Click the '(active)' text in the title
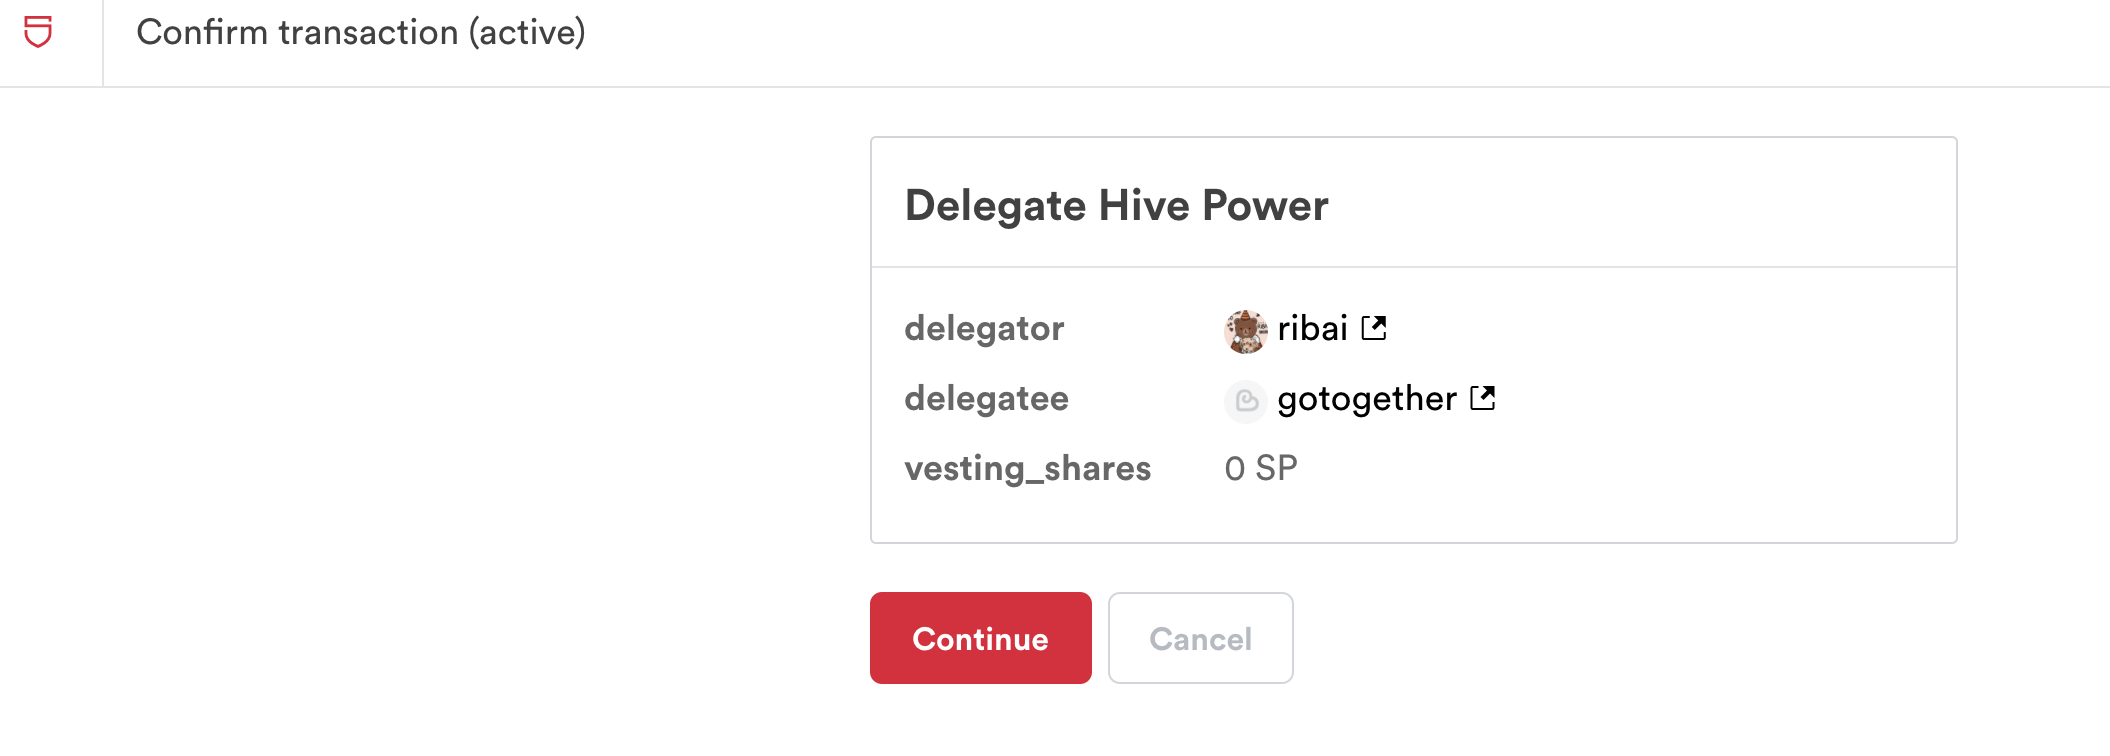2110x756 pixels. (x=527, y=33)
